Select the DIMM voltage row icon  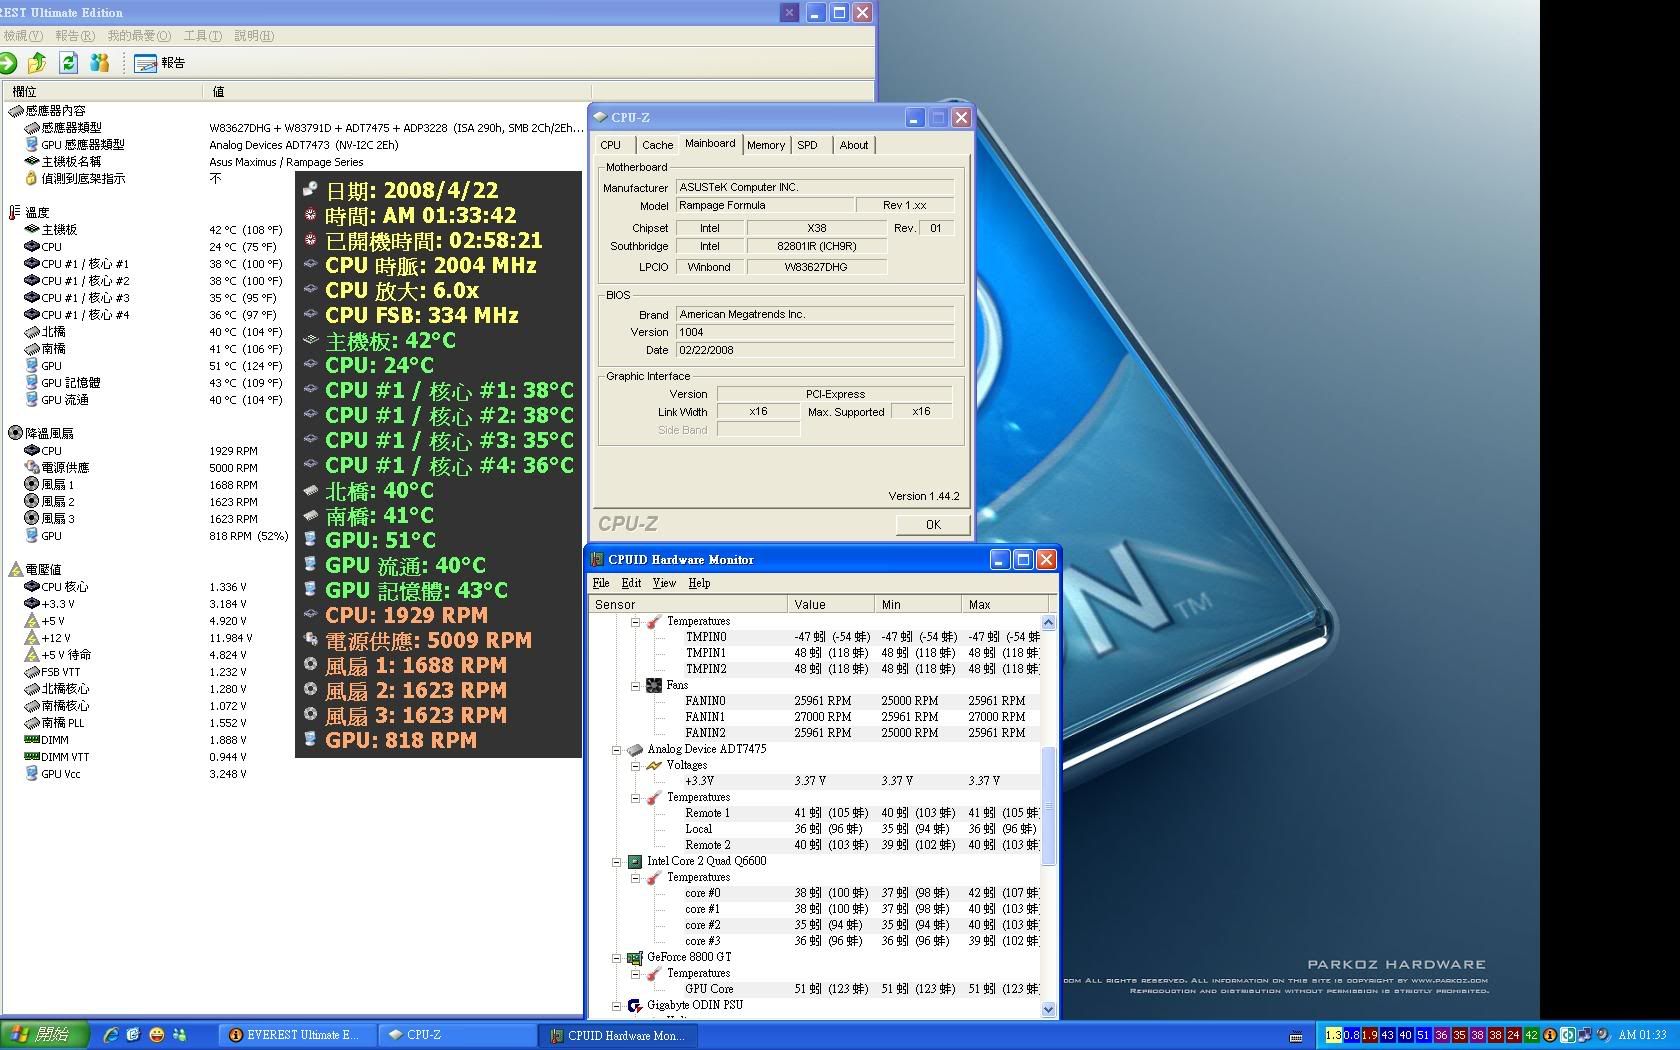tap(32, 740)
